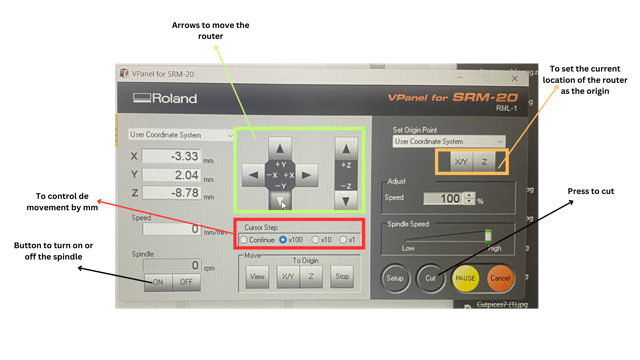Select x100 cursor step option
This screenshot has height=360, width=640.
283,240
